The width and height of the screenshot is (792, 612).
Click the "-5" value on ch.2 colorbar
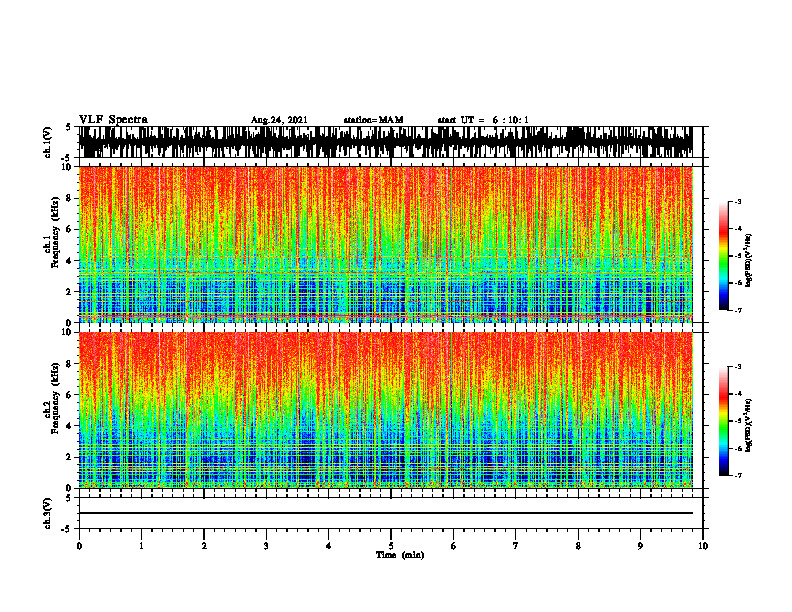(x=738, y=421)
